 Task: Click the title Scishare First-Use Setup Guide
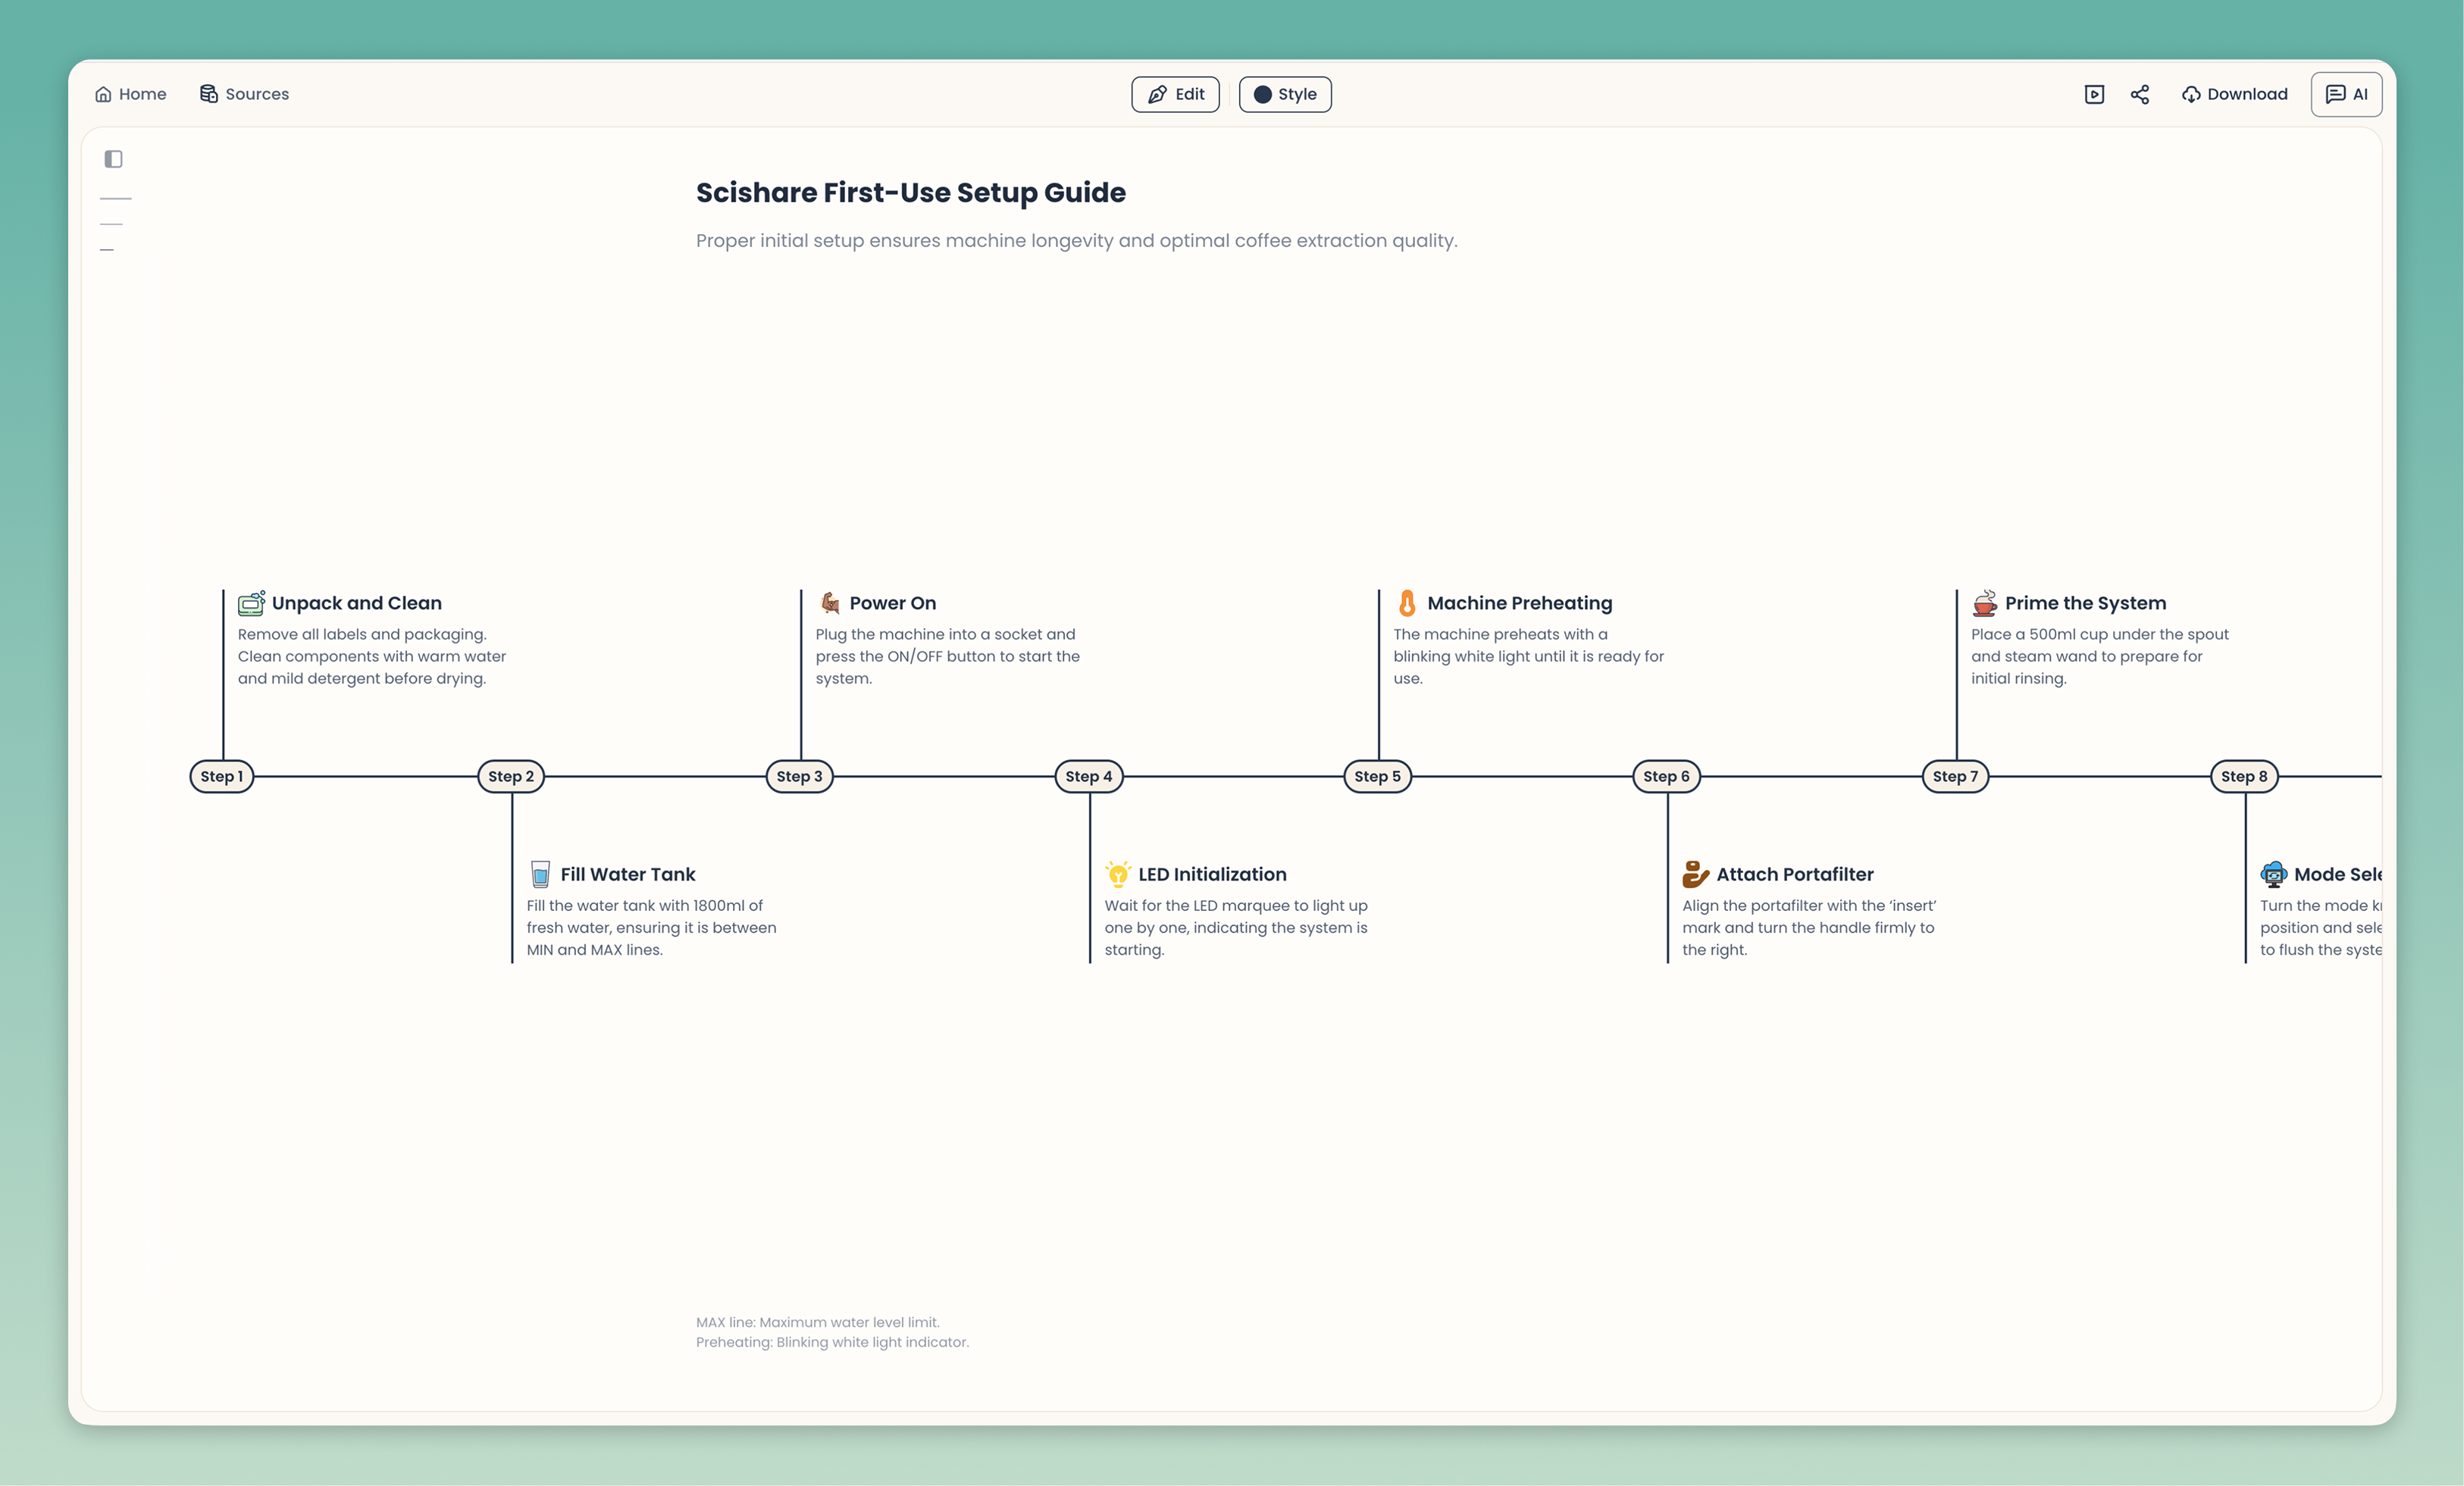tap(910, 192)
